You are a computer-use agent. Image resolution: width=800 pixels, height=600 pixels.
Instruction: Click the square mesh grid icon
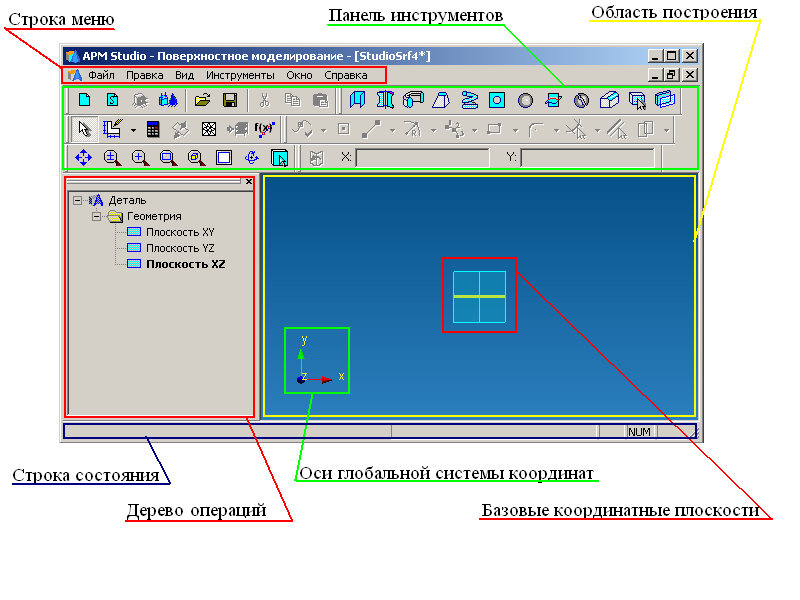(209, 129)
